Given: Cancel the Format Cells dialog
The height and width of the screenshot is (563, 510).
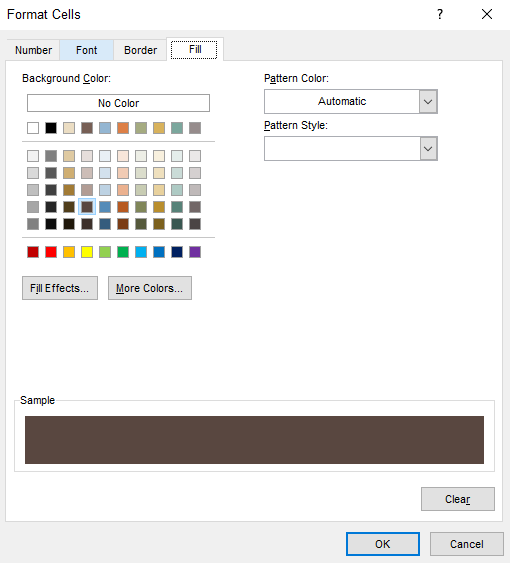Looking at the screenshot, I should pyautogui.click(x=467, y=544).
